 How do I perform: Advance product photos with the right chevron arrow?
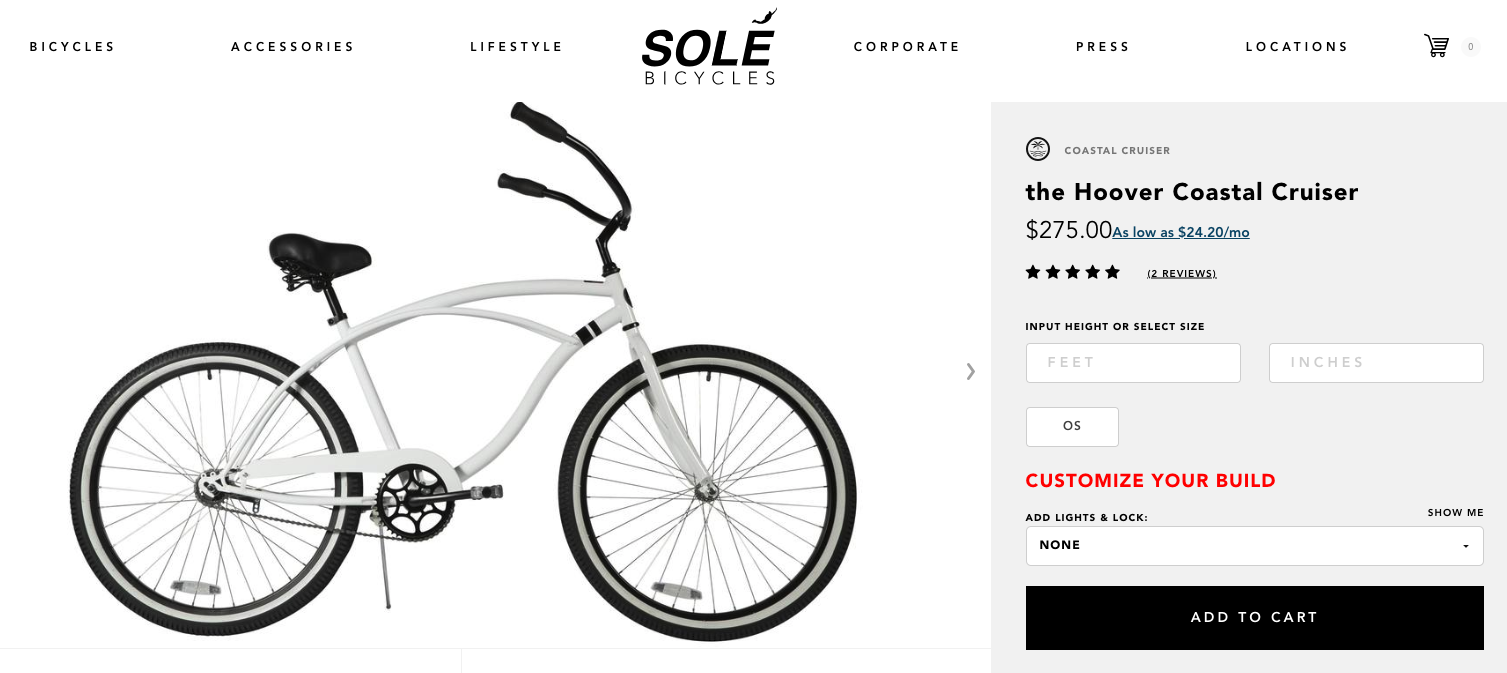968,372
